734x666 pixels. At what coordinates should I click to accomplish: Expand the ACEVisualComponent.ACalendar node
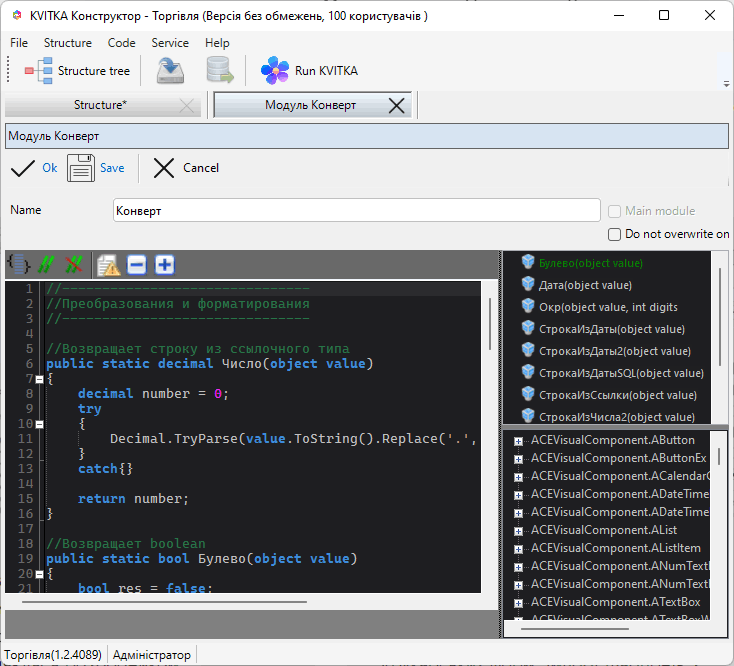click(518, 477)
